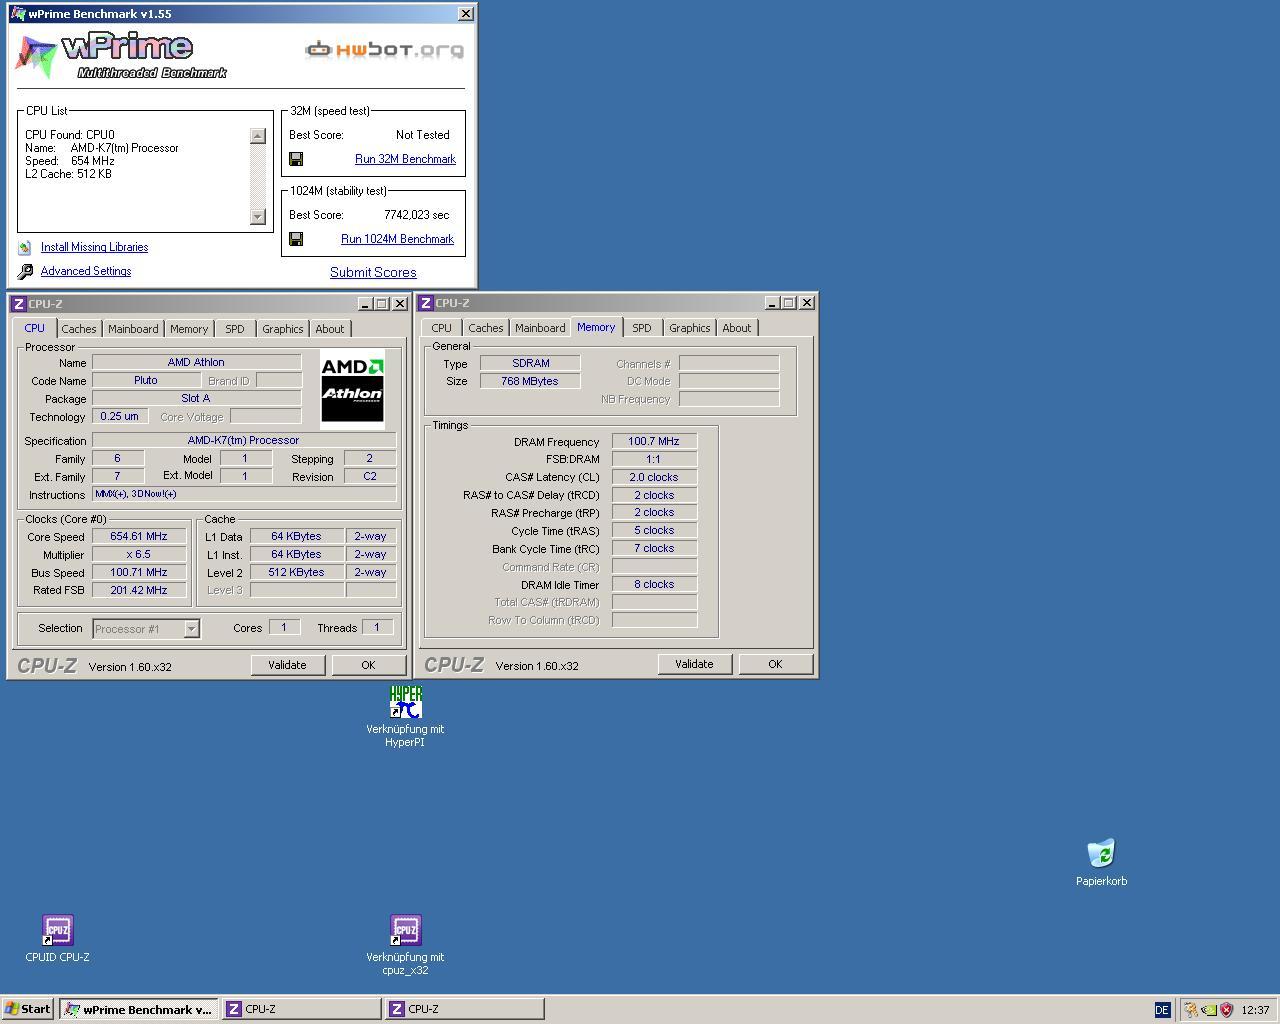
Task: Click the Core Speed value 654.61 MHz
Action: point(139,536)
